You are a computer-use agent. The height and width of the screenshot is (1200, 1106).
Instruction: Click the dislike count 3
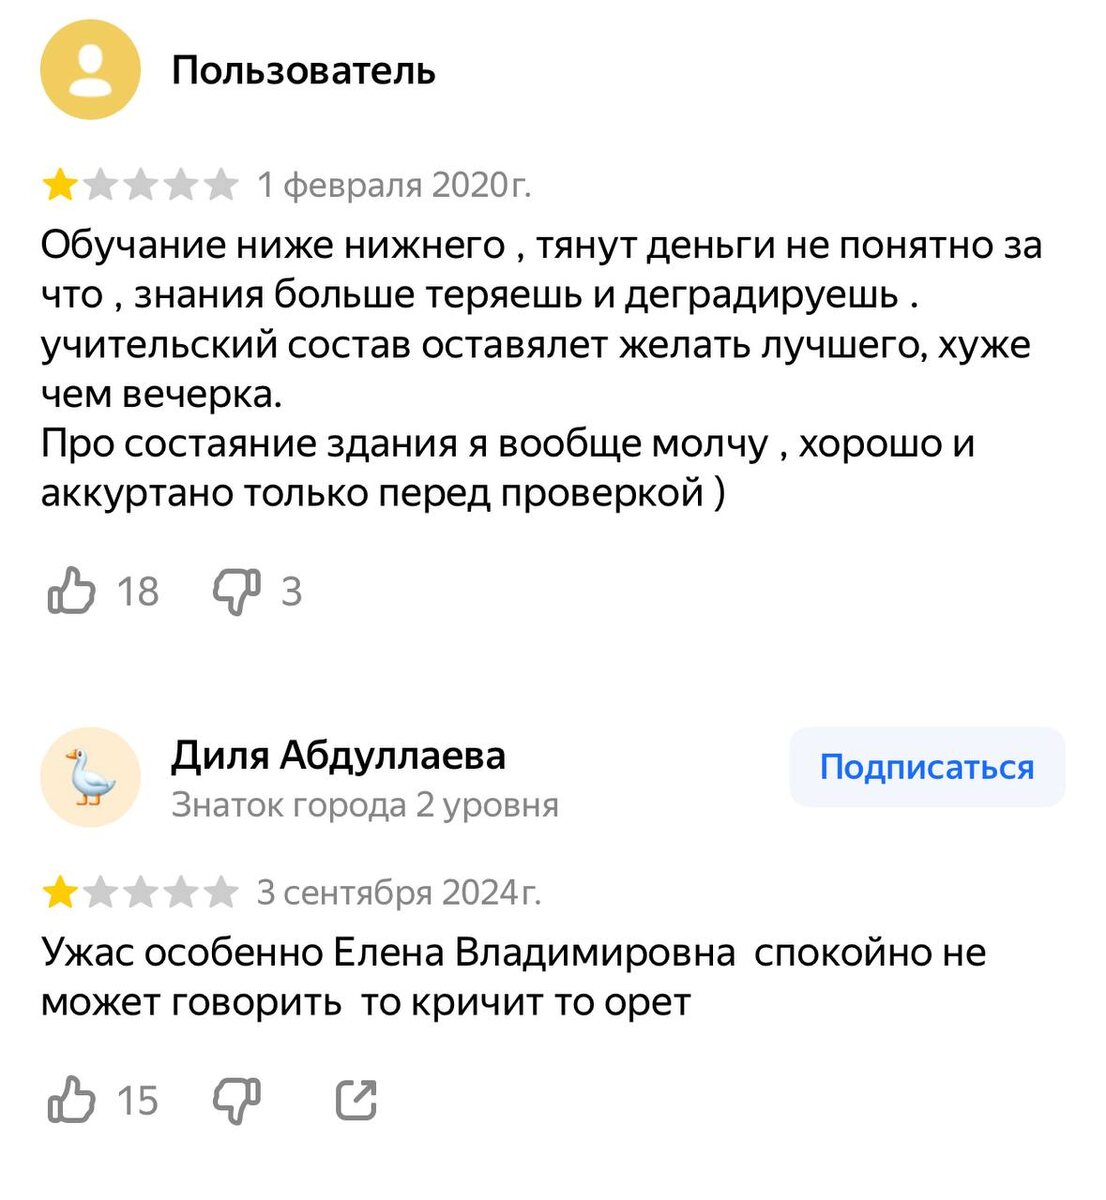(291, 592)
